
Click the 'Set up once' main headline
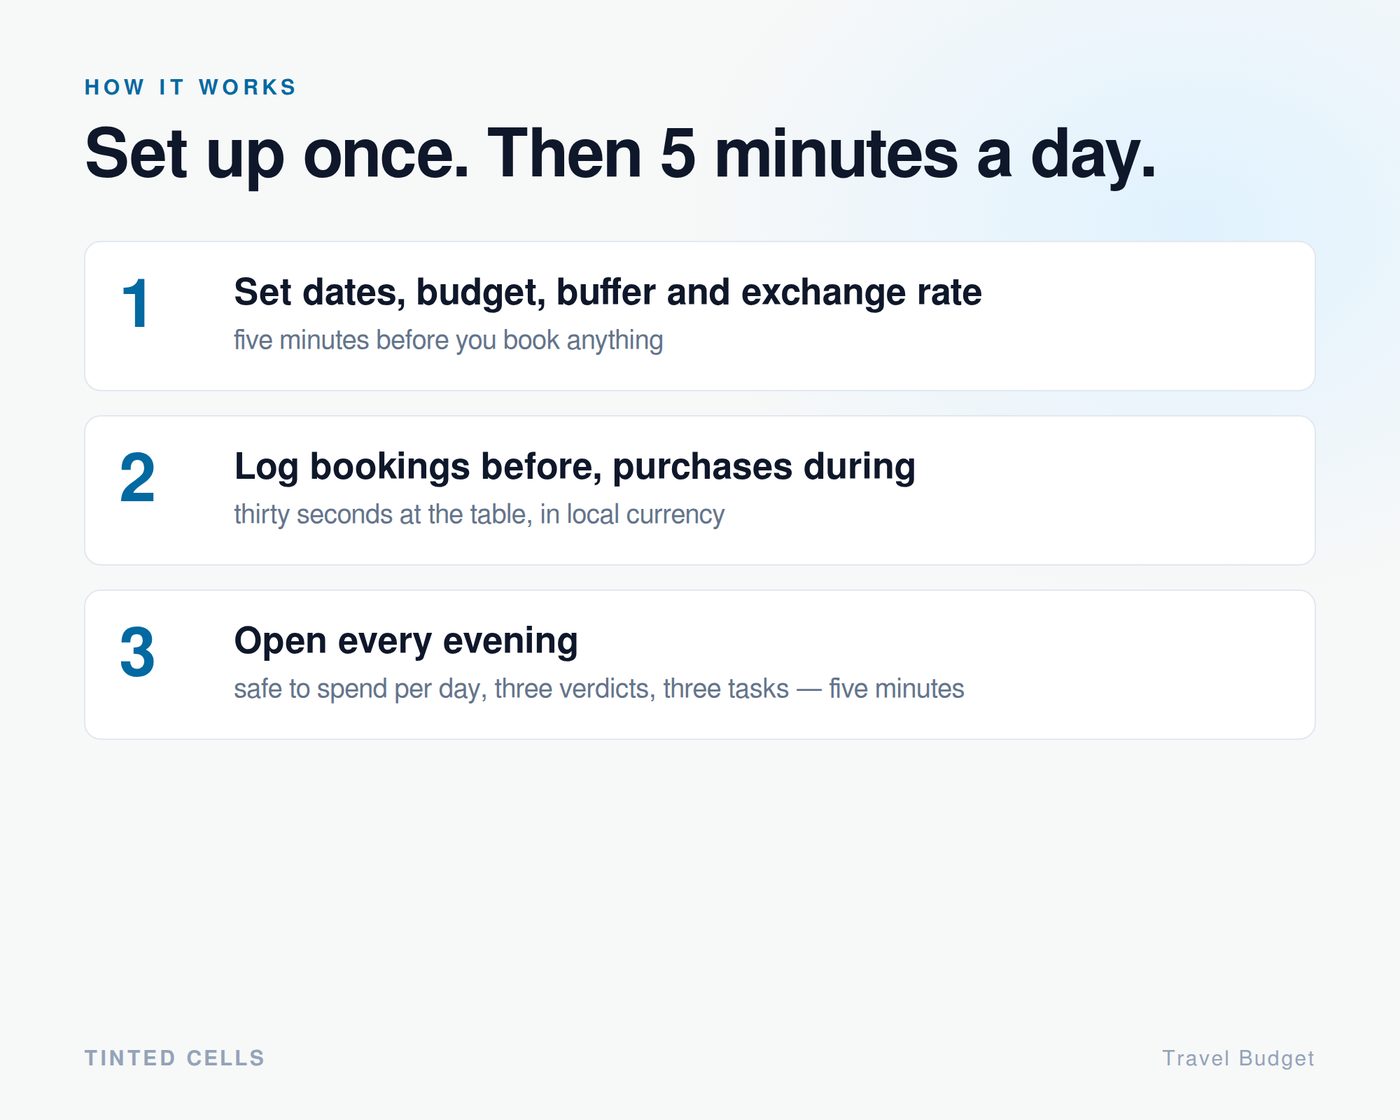point(620,154)
